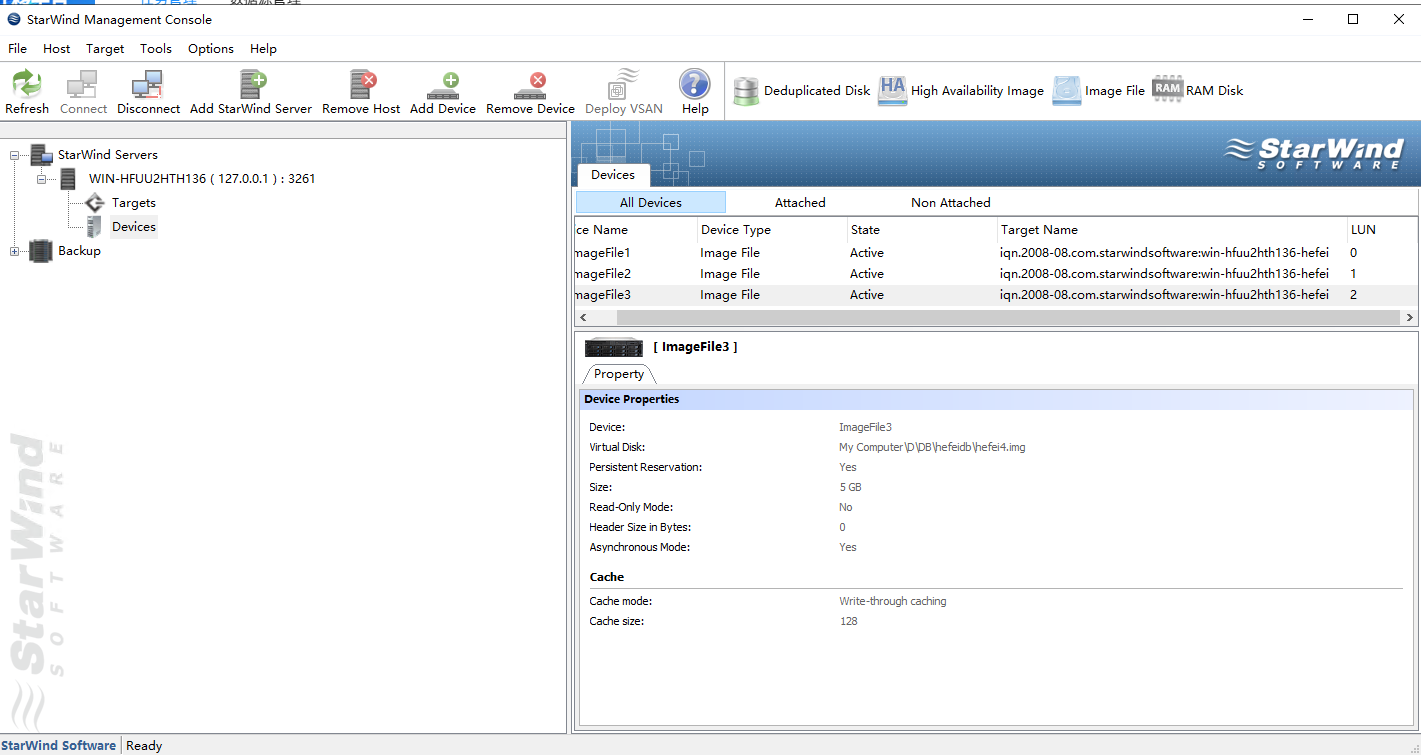Click the Ready status bar text
Screen dimensions: 1421x755
click(144, 745)
